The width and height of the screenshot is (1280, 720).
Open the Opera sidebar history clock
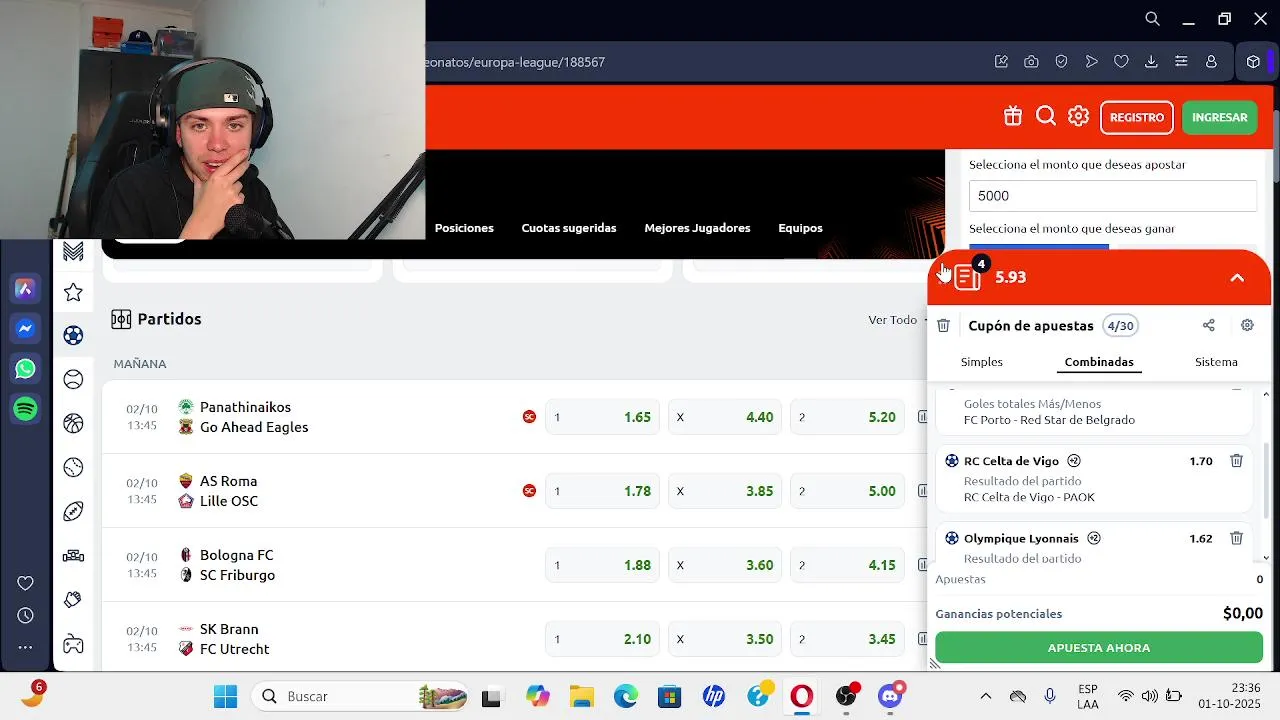click(26, 615)
